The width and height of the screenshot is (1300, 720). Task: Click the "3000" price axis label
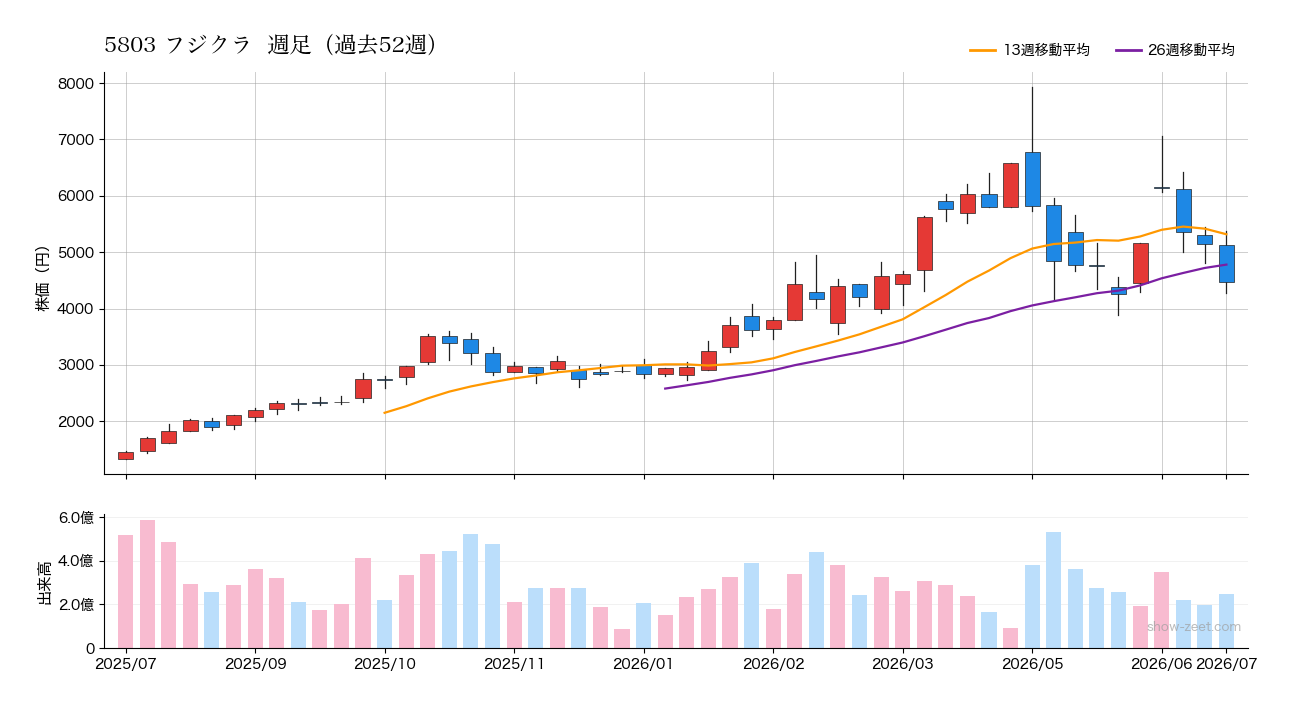tap(77, 366)
